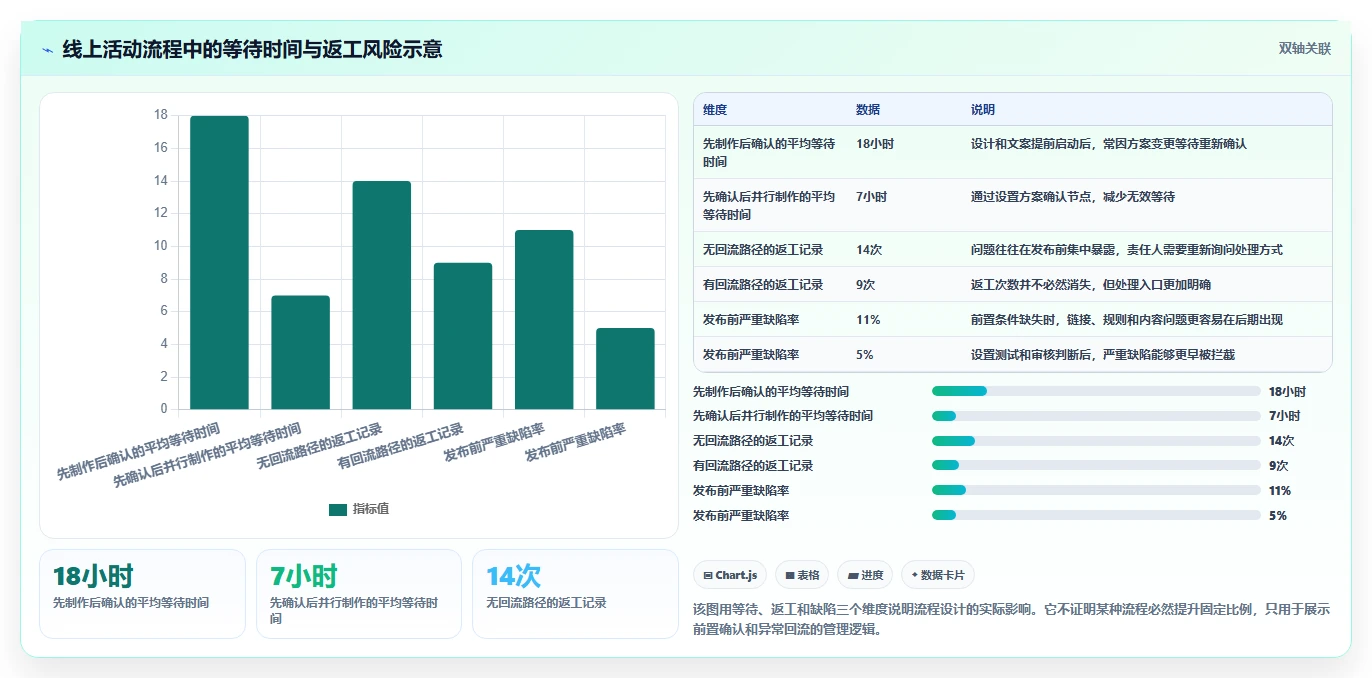Screen dimensions: 1372x678
Task: Open the 14次 data card
Action: [575, 594]
